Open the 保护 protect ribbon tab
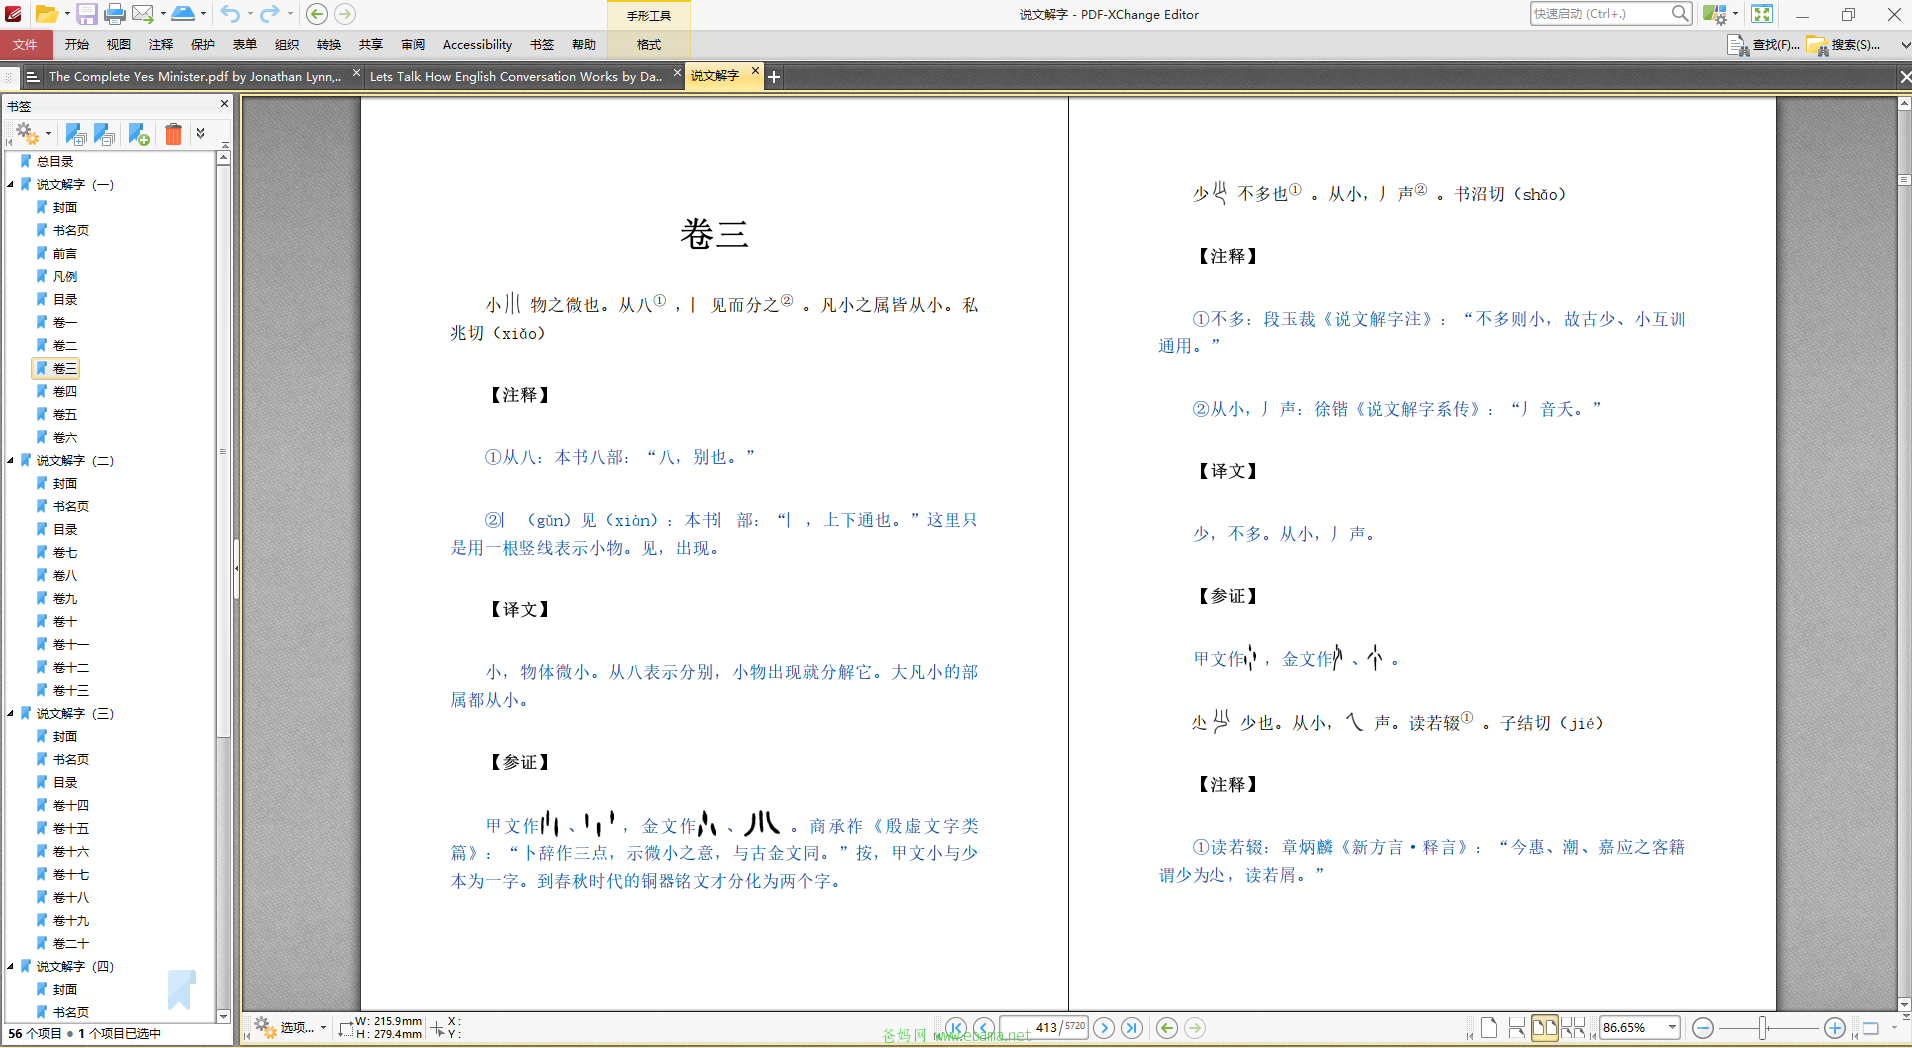 pos(203,45)
